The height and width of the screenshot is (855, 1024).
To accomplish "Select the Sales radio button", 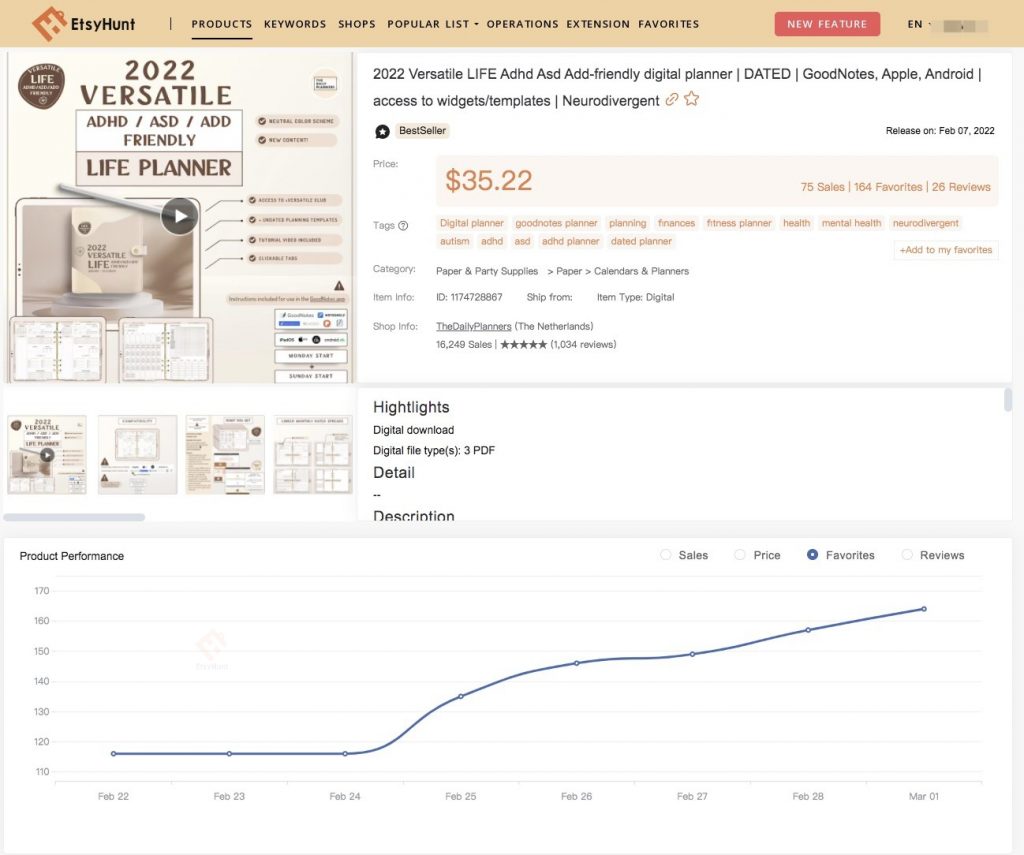I will pos(666,555).
